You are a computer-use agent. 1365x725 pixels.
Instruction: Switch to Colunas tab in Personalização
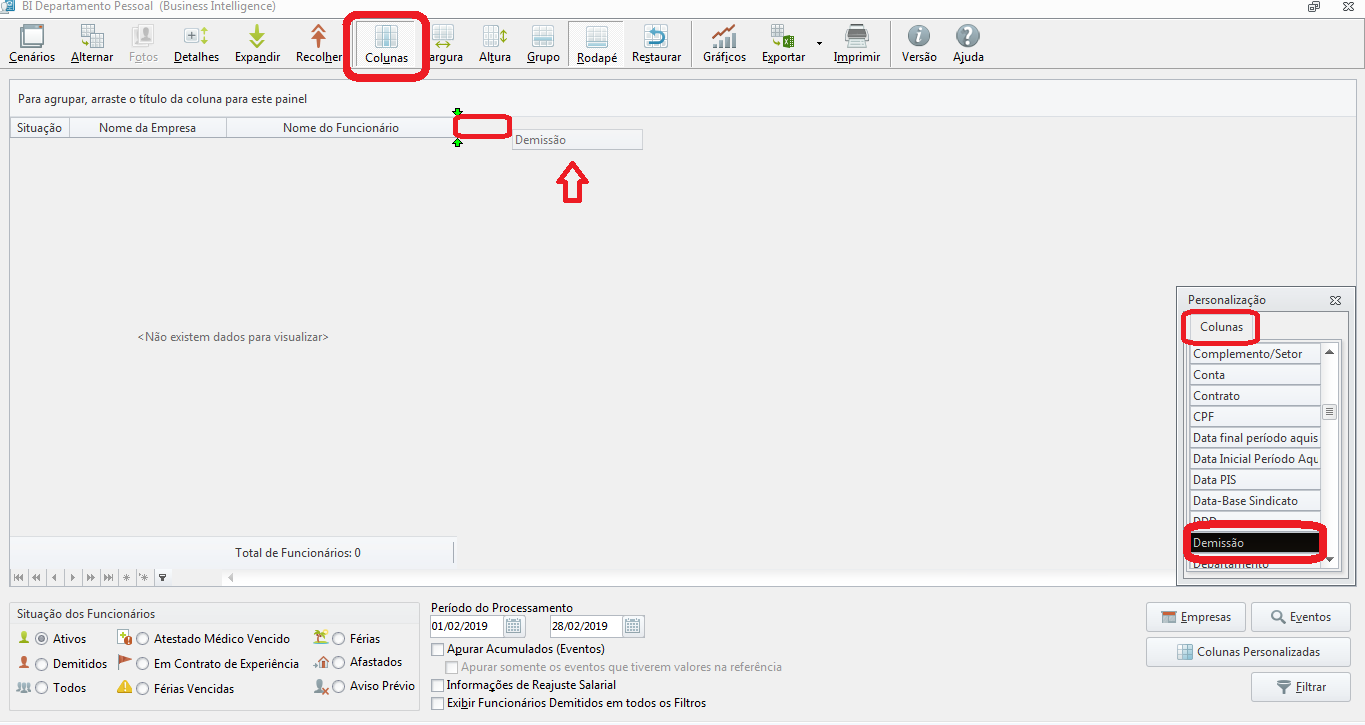(1221, 327)
